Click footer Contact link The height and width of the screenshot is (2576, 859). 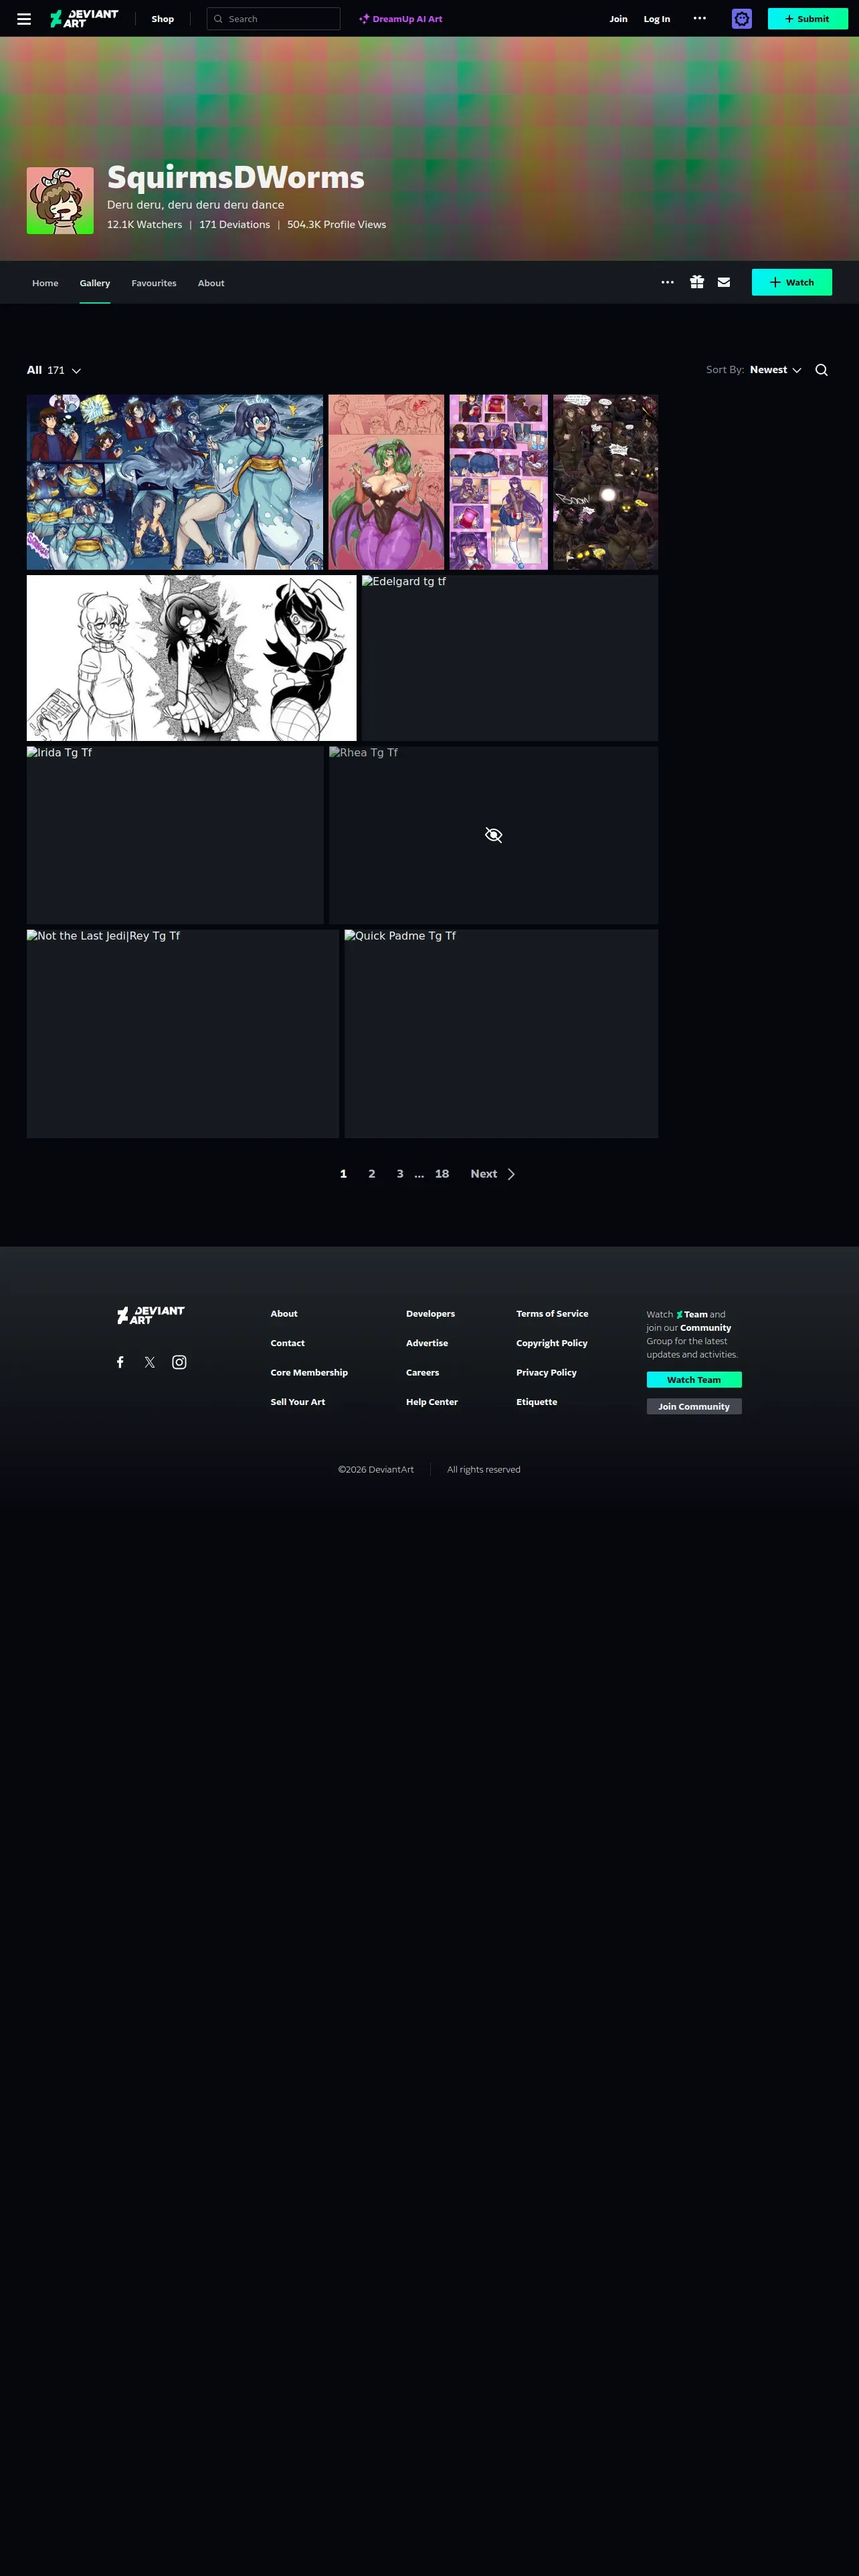[x=288, y=1343]
